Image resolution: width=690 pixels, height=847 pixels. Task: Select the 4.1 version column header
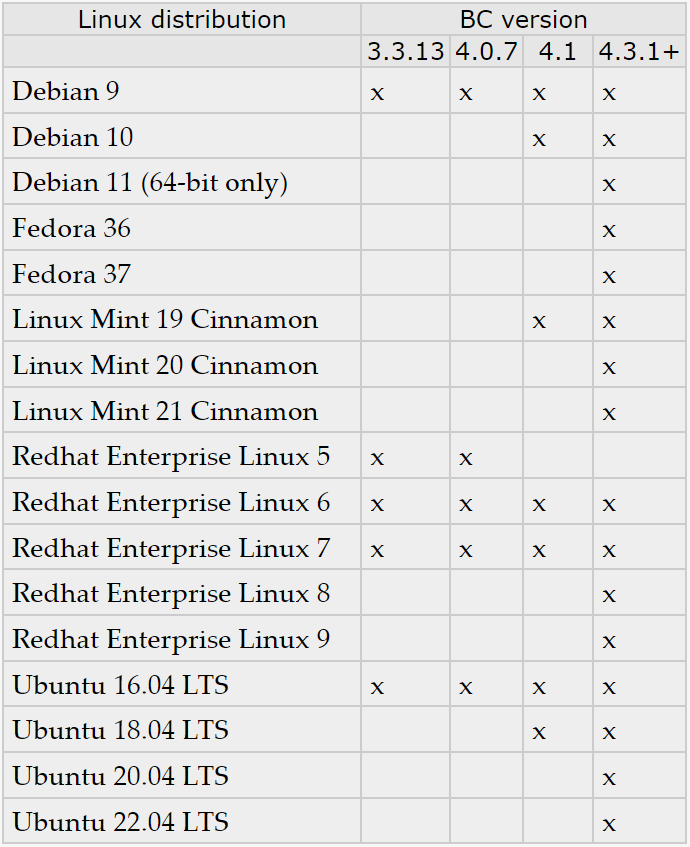point(558,52)
